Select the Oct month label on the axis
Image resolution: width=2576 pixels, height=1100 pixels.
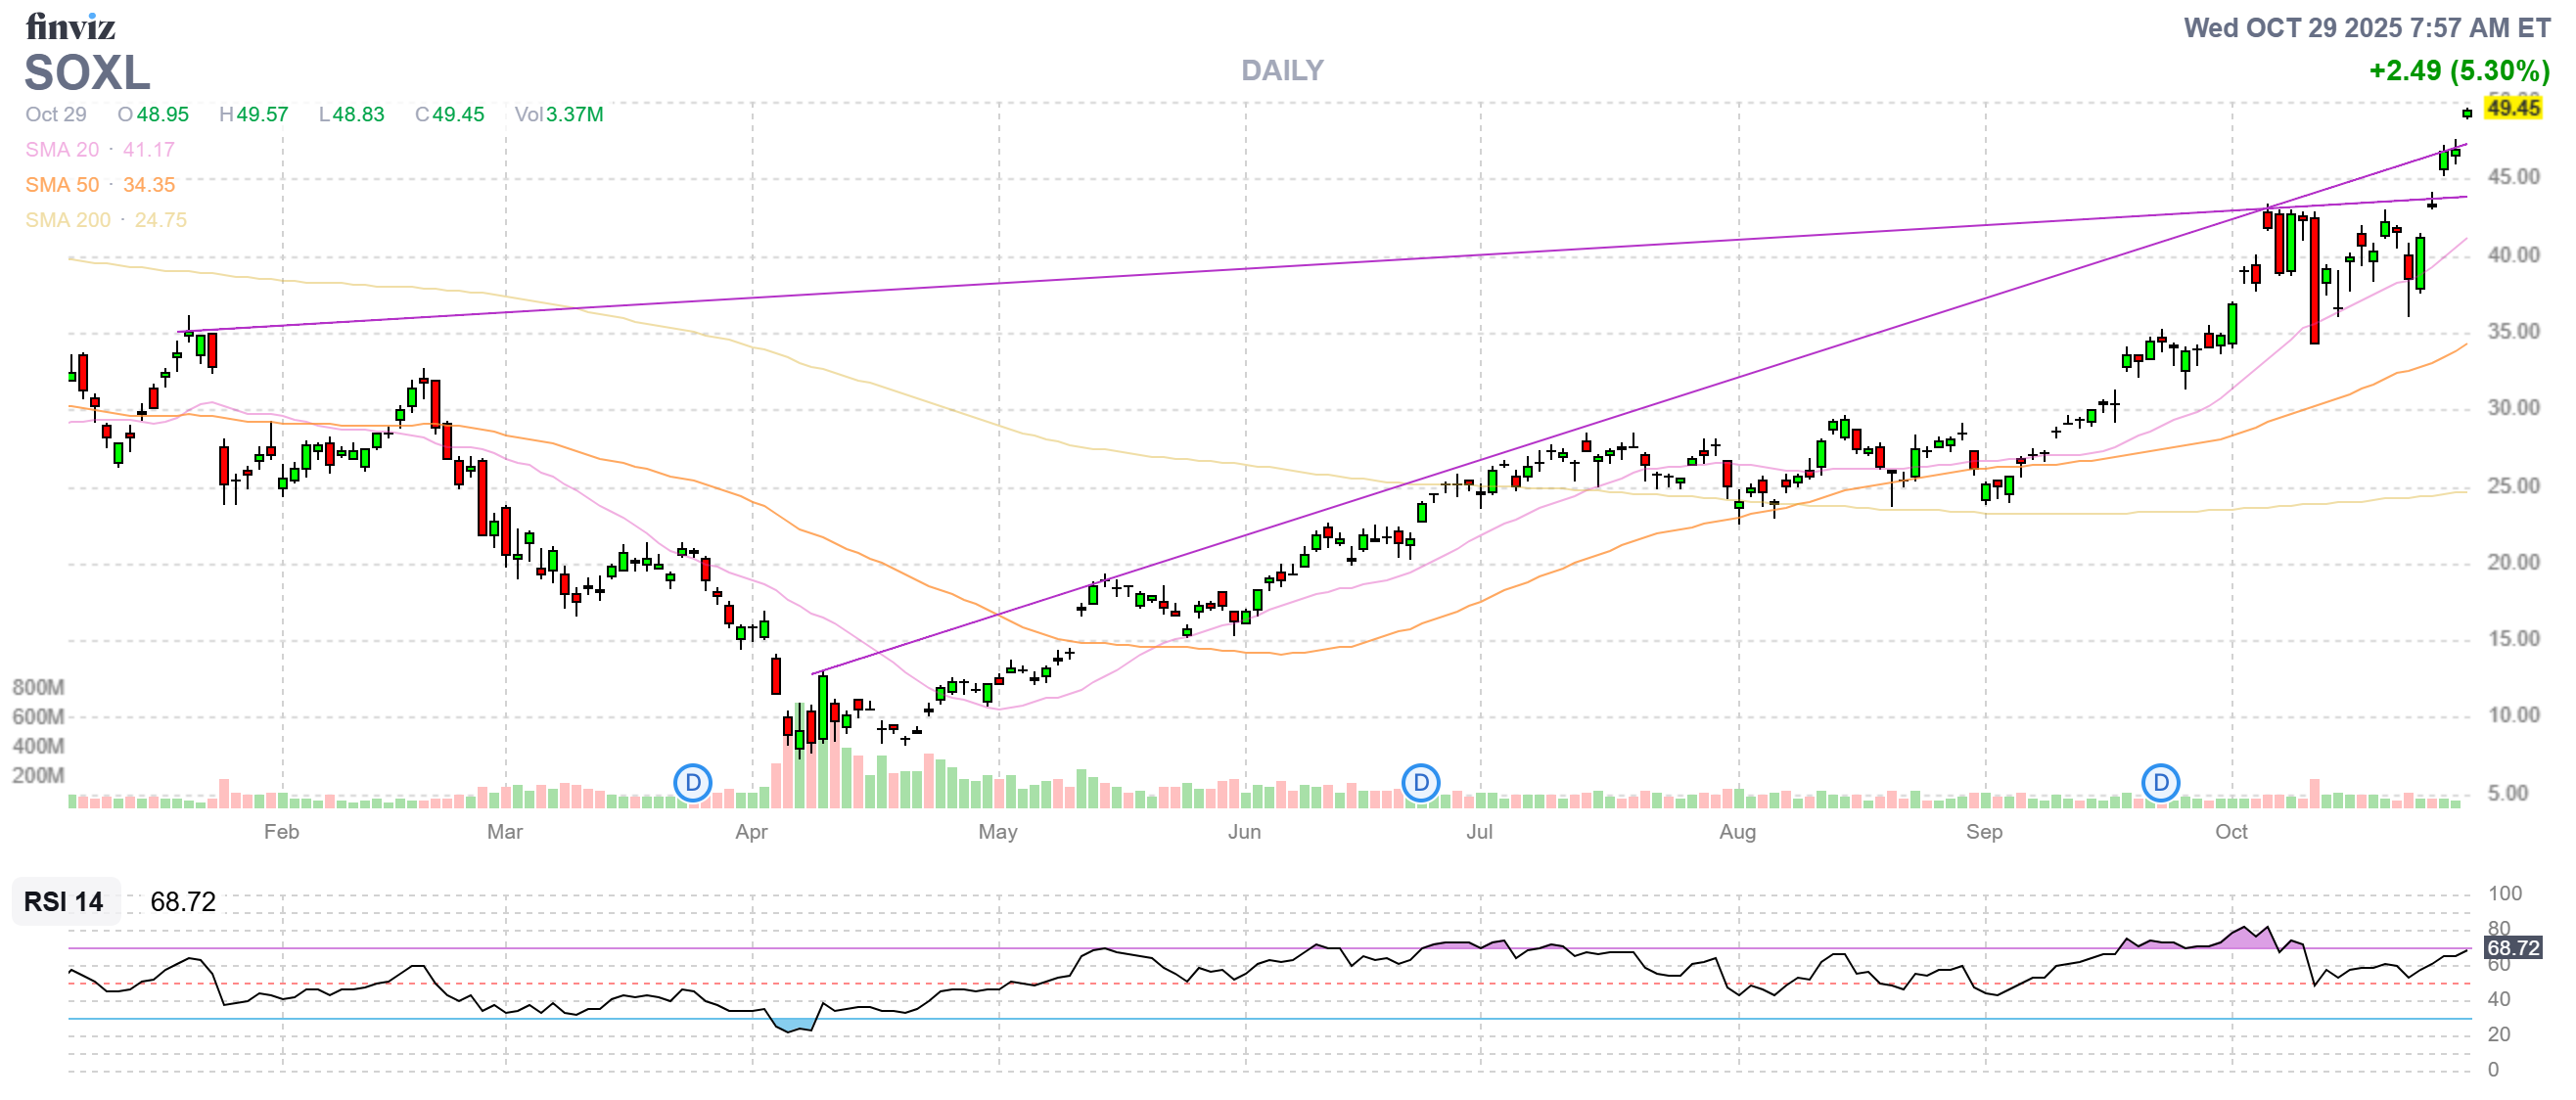pos(2232,831)
